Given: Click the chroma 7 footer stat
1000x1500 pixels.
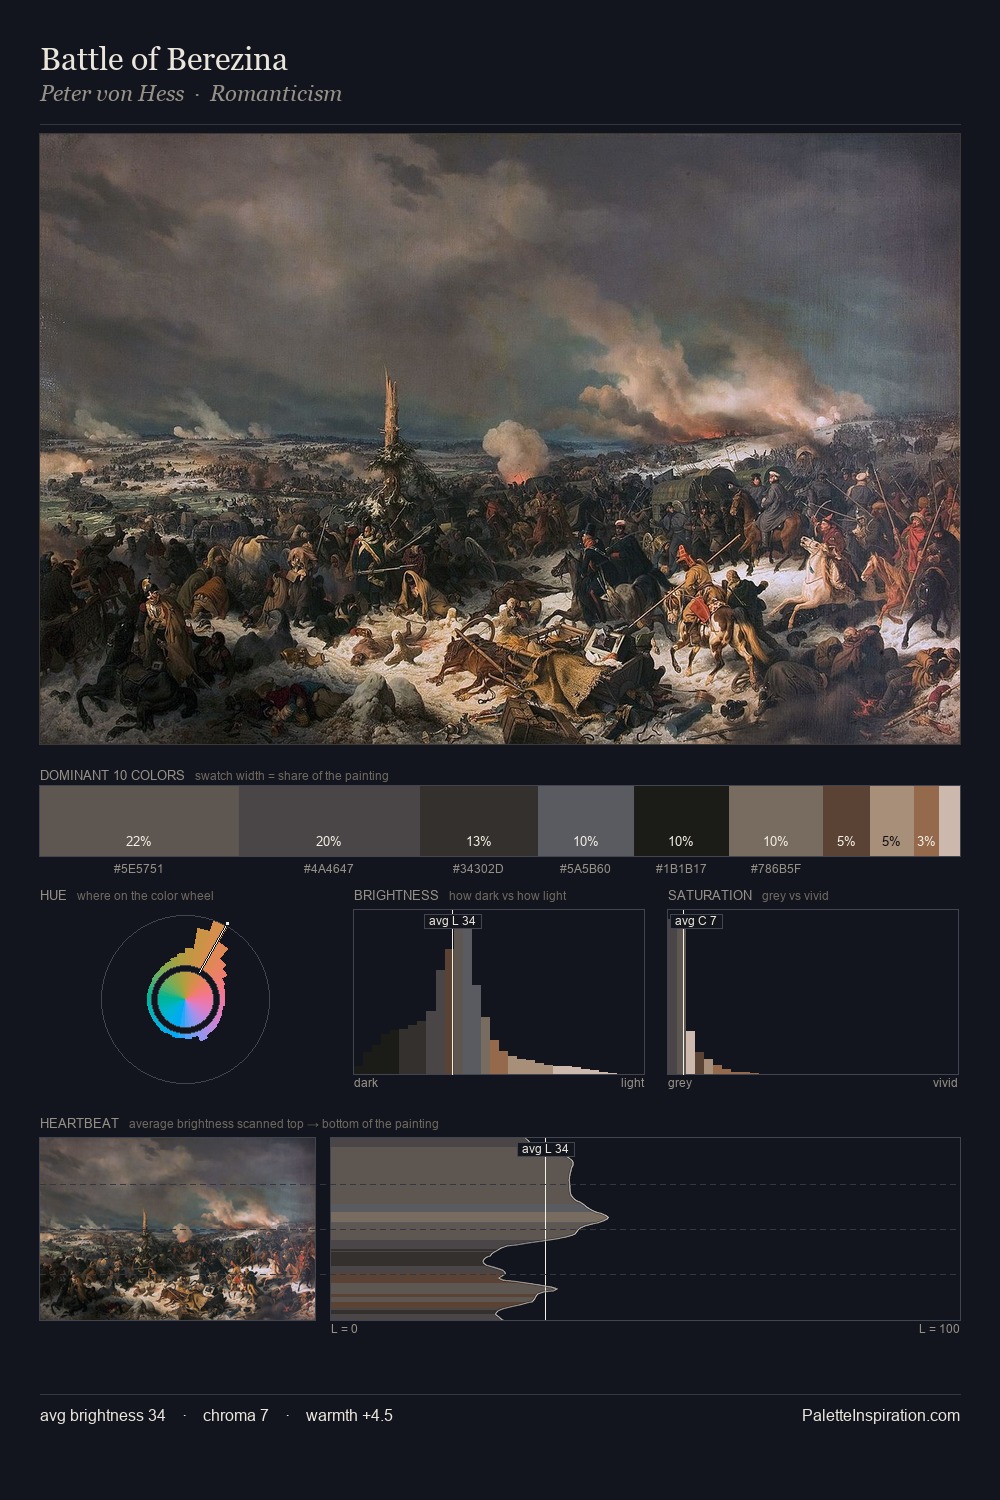Looking at the screenshot, I should pyautogui.click(x=236, y=1416).
